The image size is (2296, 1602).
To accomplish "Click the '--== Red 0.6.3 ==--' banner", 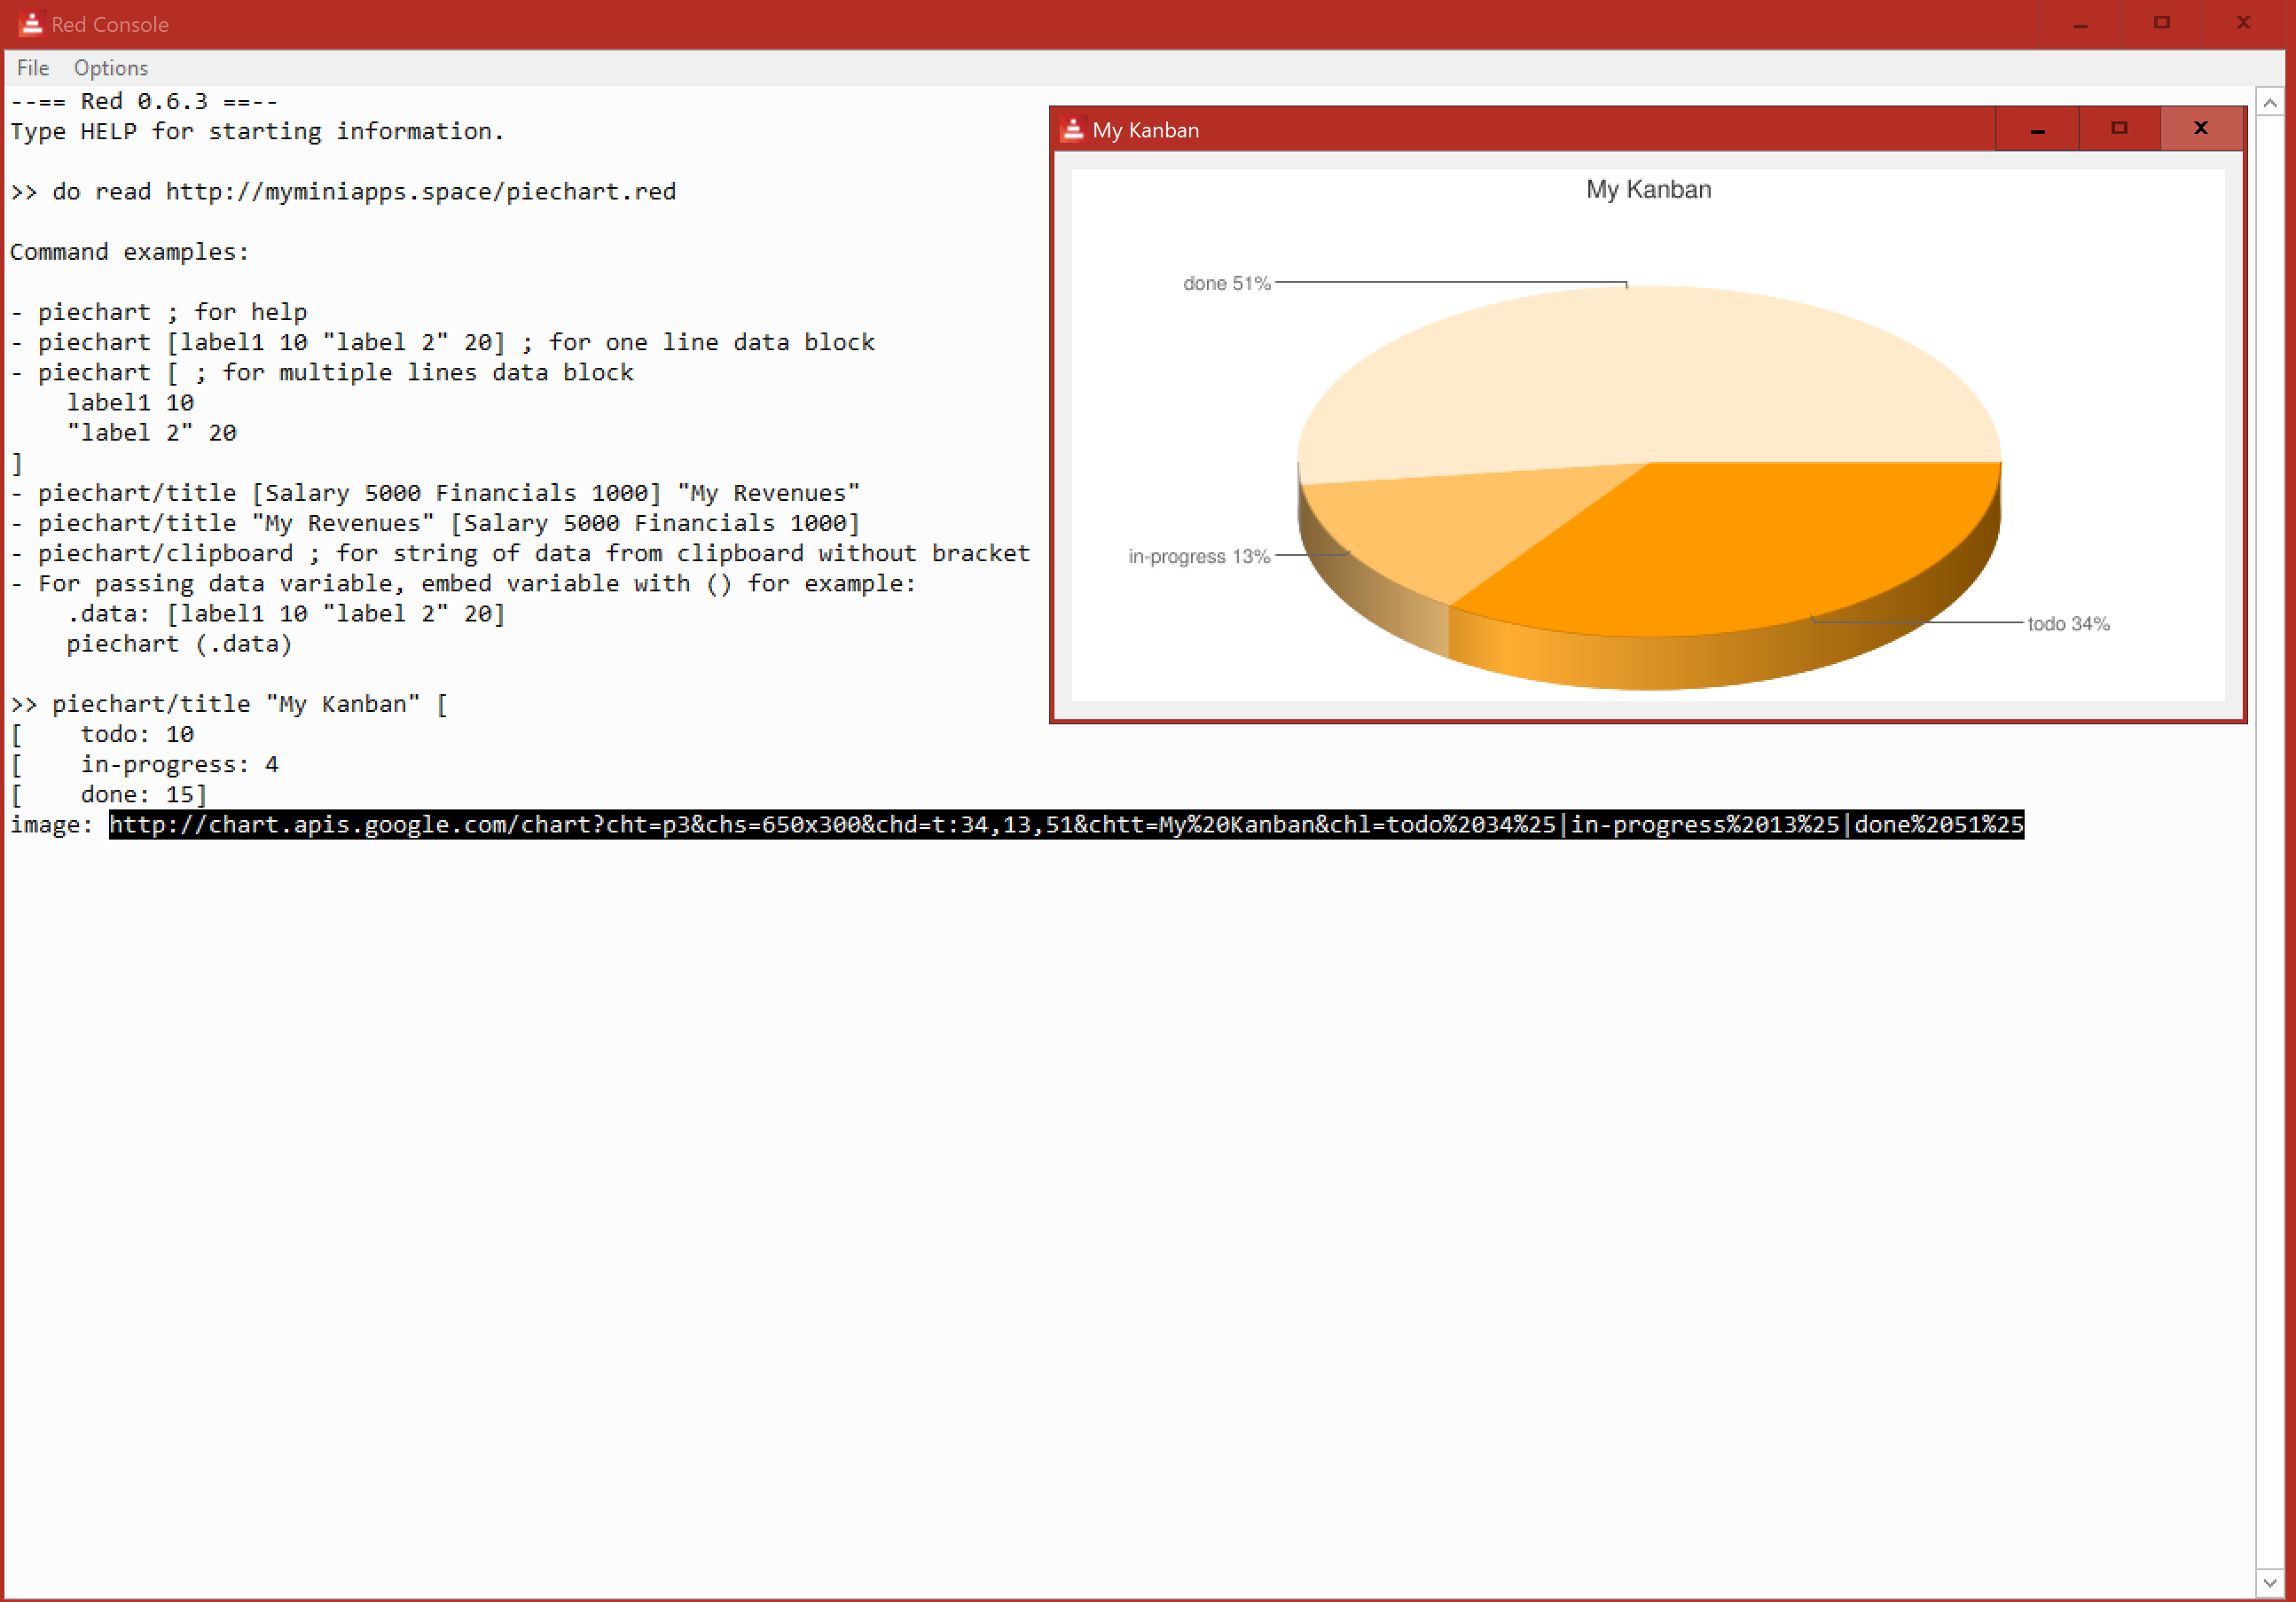I will 144,101.
